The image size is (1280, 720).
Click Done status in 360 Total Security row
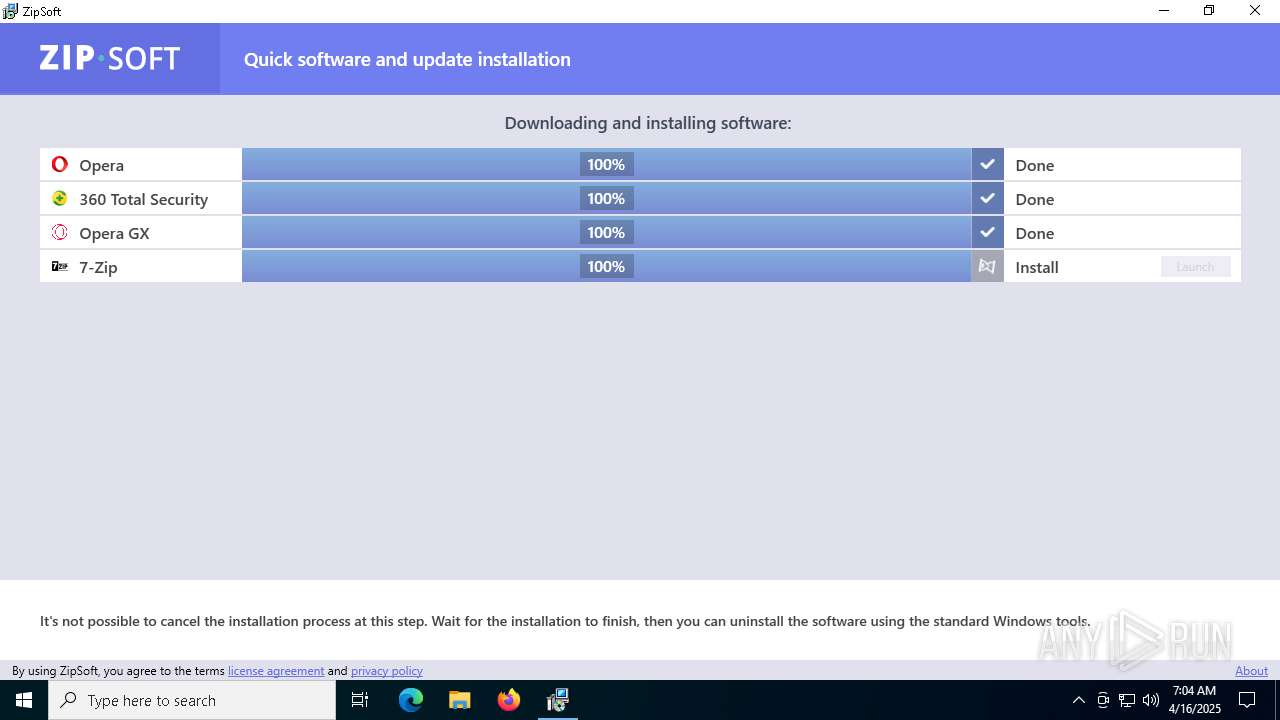click(x=1035, y=199)
